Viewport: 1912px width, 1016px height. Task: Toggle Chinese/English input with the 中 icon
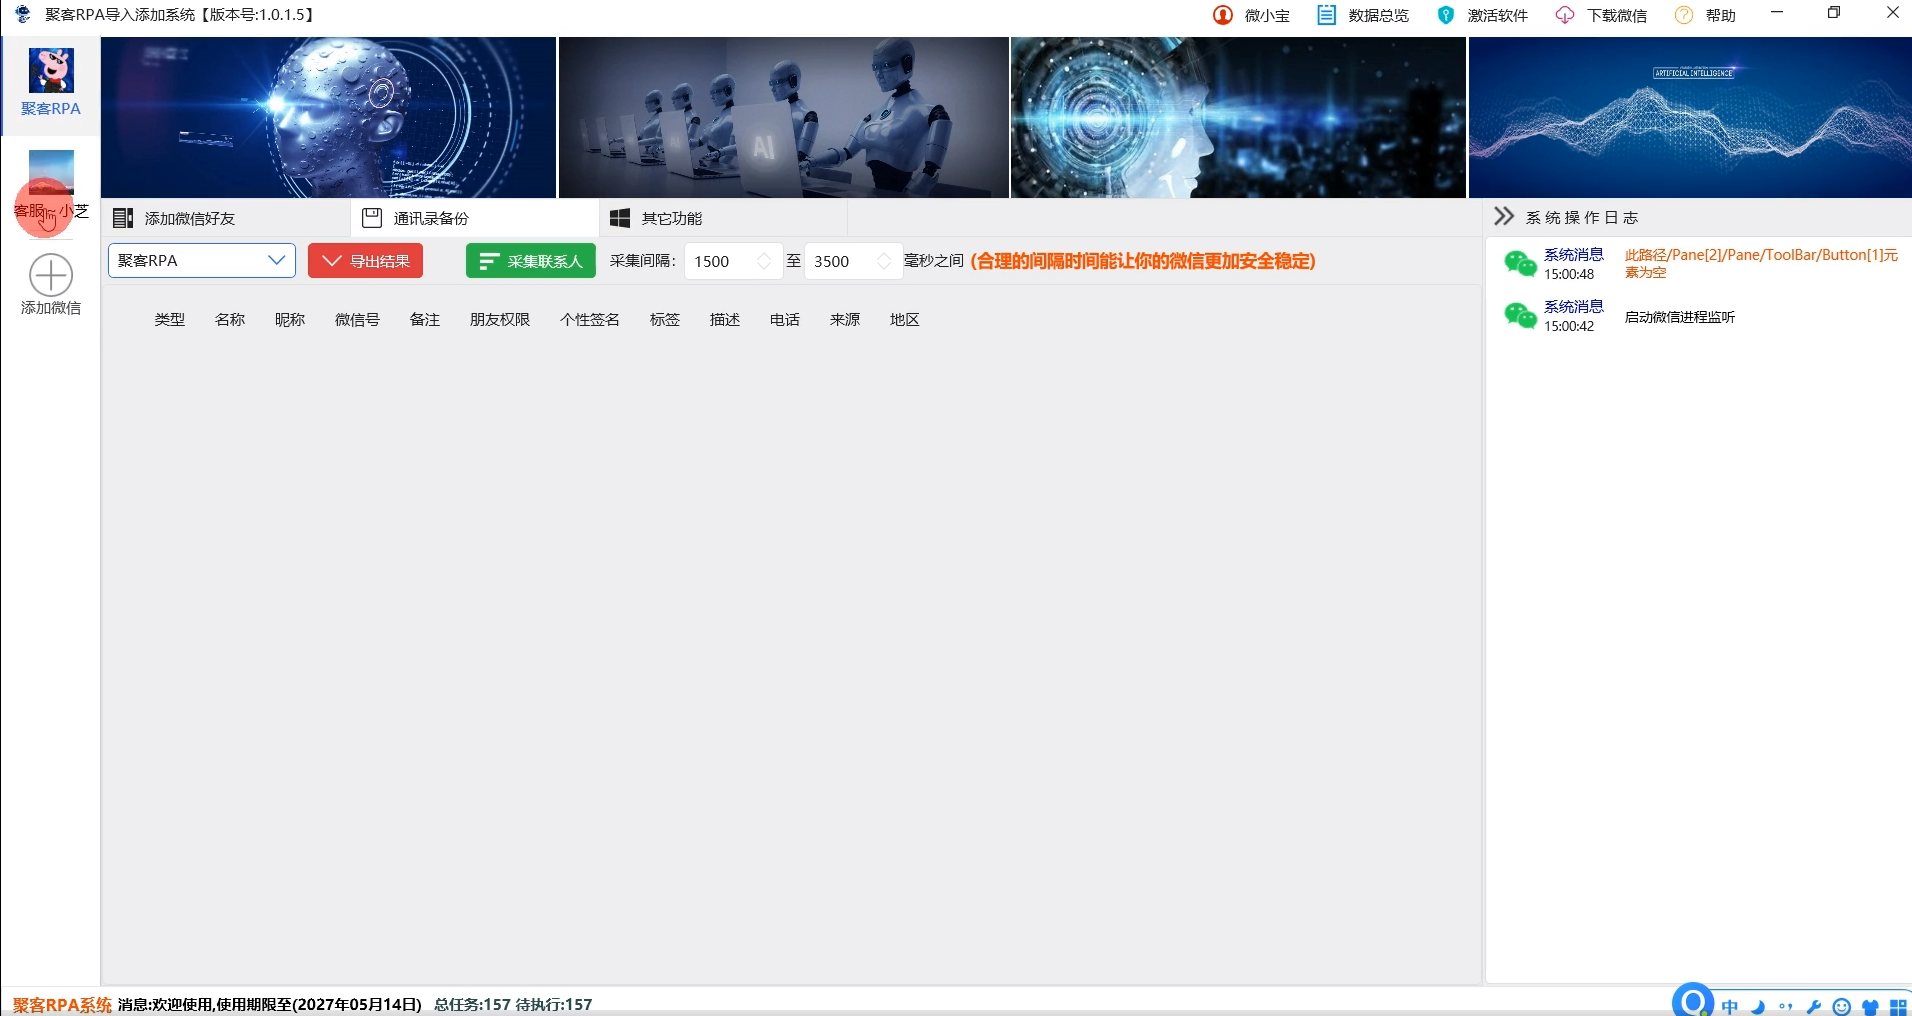(x=1730, y=1006)
